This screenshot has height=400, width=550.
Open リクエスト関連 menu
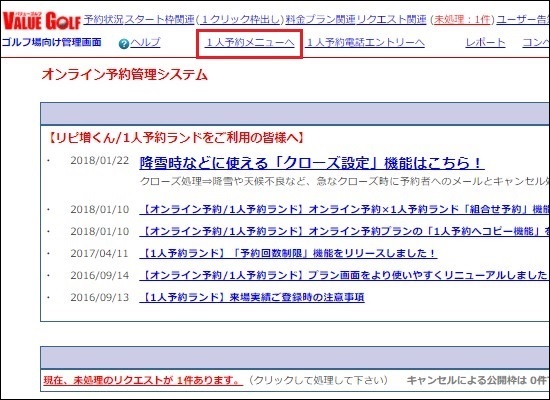[391, 19]
